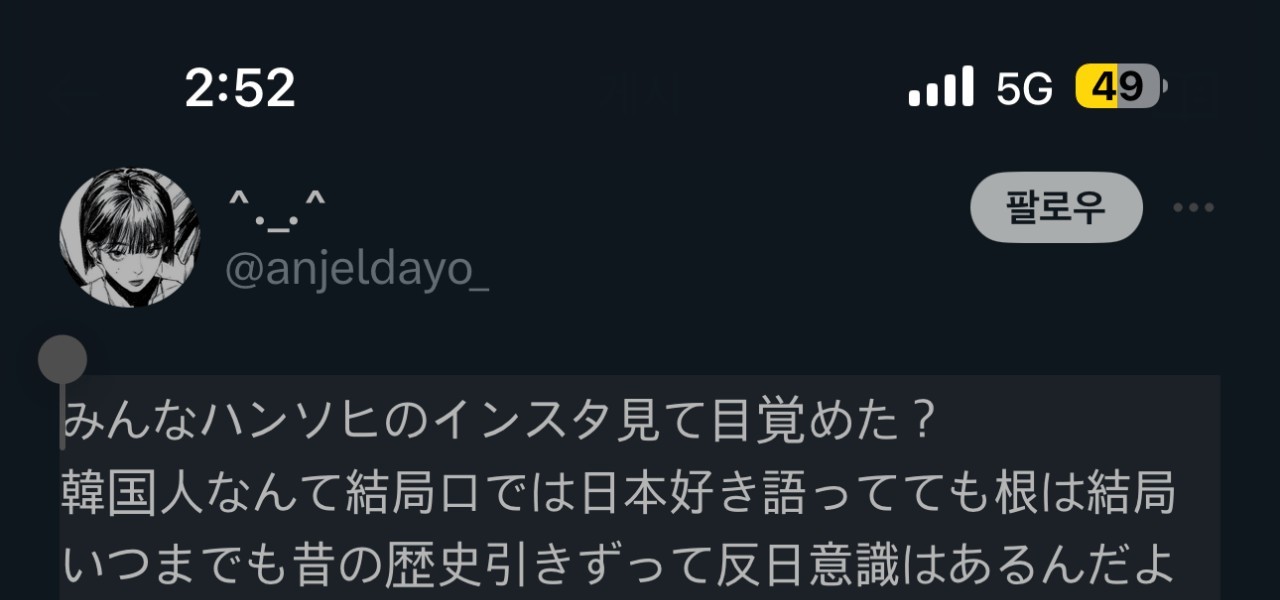Viewport: 1280px width, 600px height.
Task: Tap the 2:52 clock in status bar
Action: (x=240, y=88)
